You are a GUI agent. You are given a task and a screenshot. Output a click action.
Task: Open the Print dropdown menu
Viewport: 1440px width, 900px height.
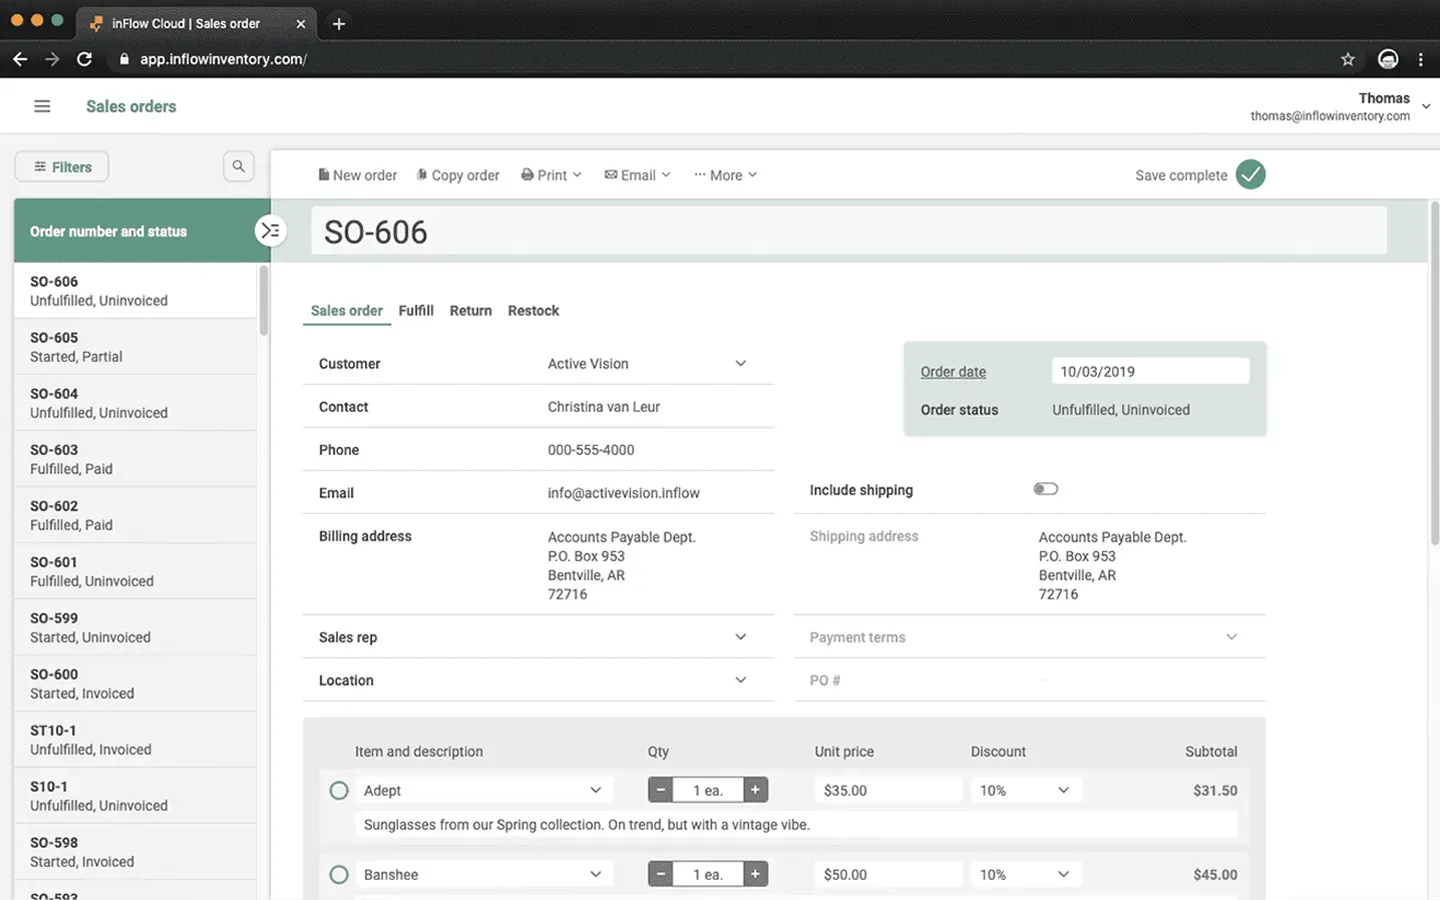(551, 175)
